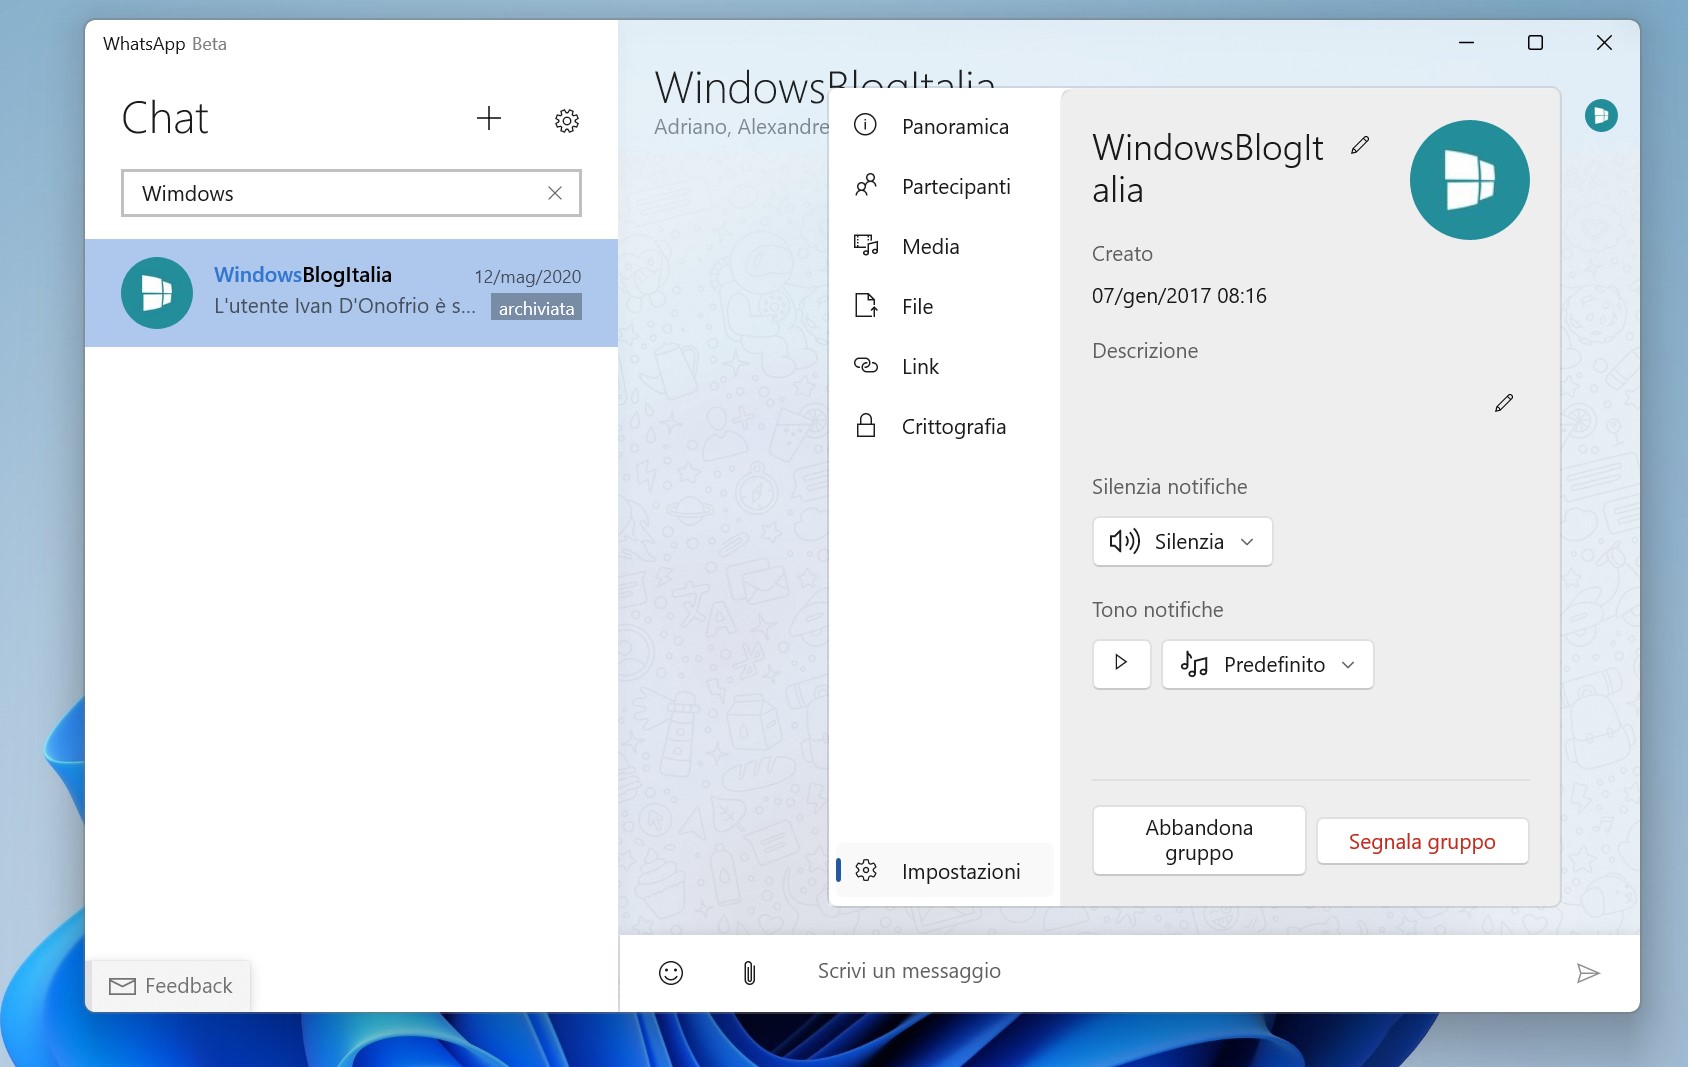Click Segnala gruppo button
Screen dimensions: 1688x1067
click(x=1422, y=842)
